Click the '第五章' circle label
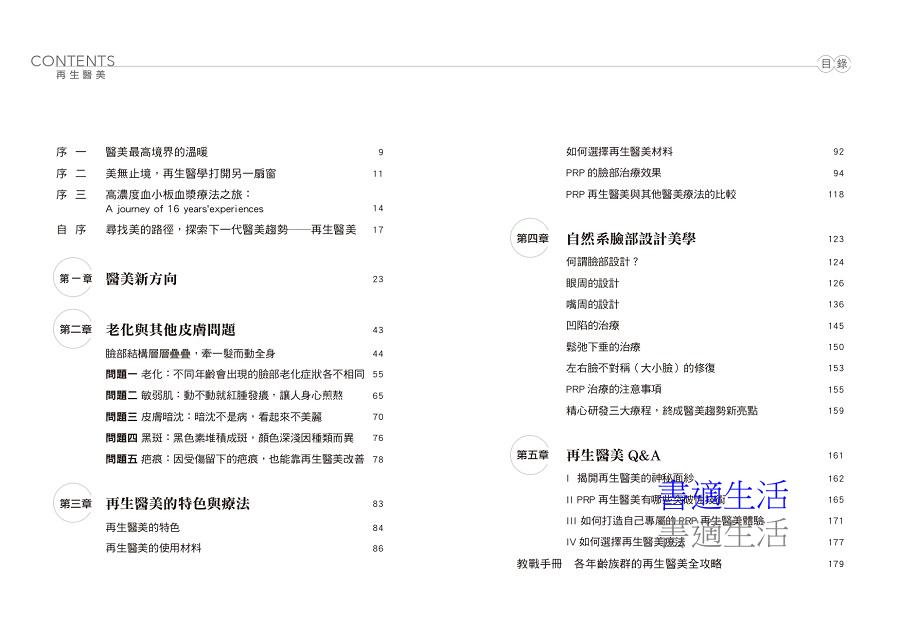This screenshot has height=638, width=900. [530, 454]
